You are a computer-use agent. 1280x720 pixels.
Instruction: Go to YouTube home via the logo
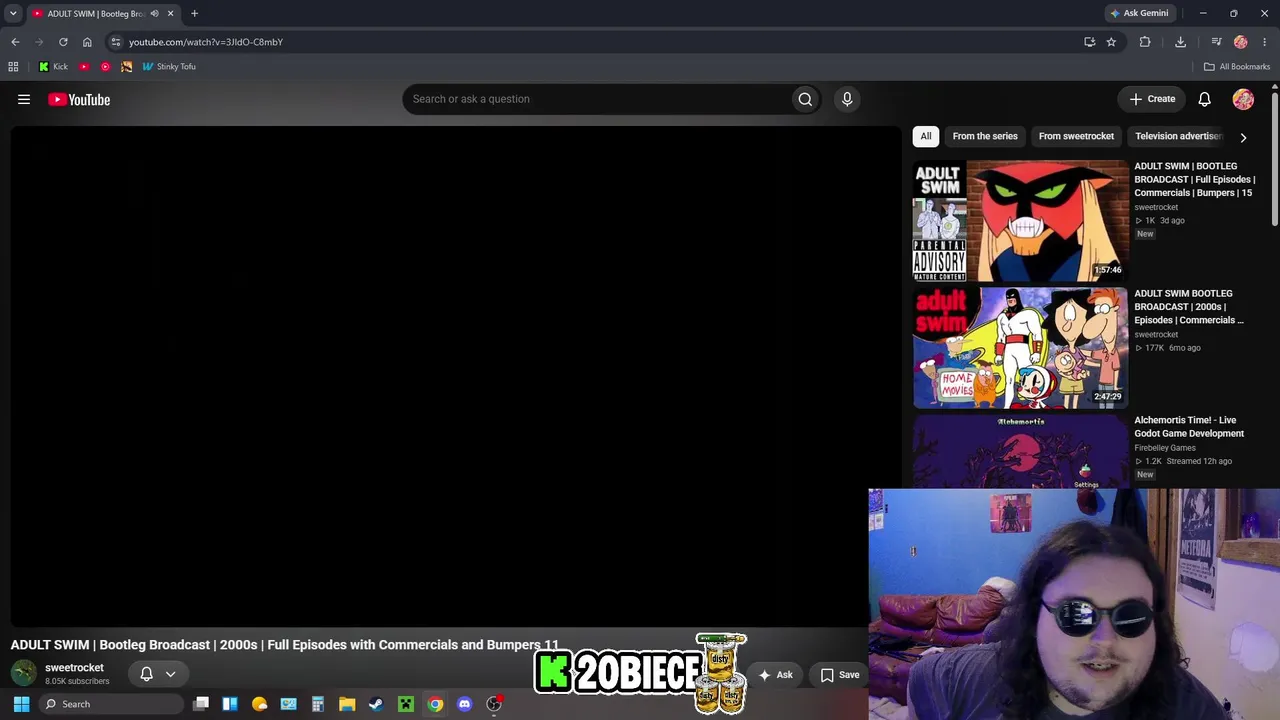[79, 99]
